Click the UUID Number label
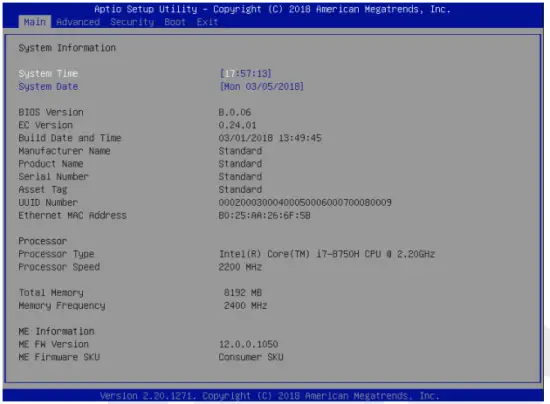This screenshot has height=404, width=550. [x=48, y=202]
